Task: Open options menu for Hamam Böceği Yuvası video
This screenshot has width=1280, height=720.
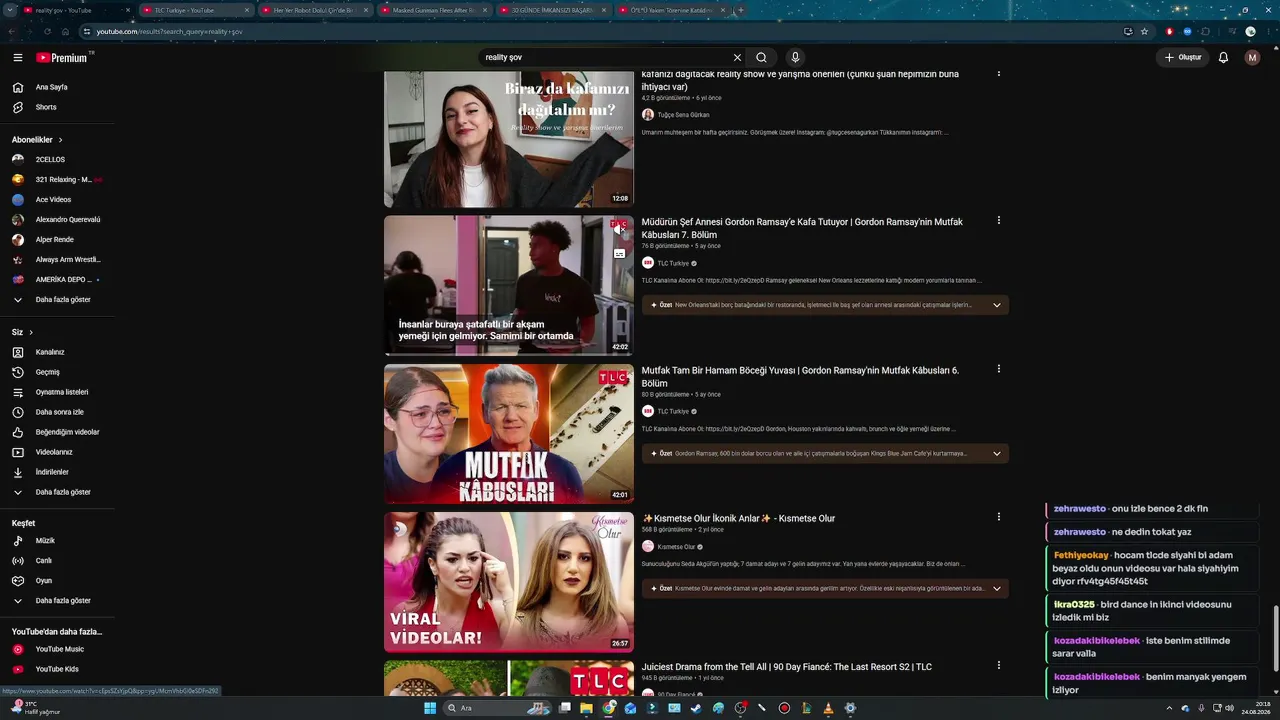Action: (x=998, y=369)
